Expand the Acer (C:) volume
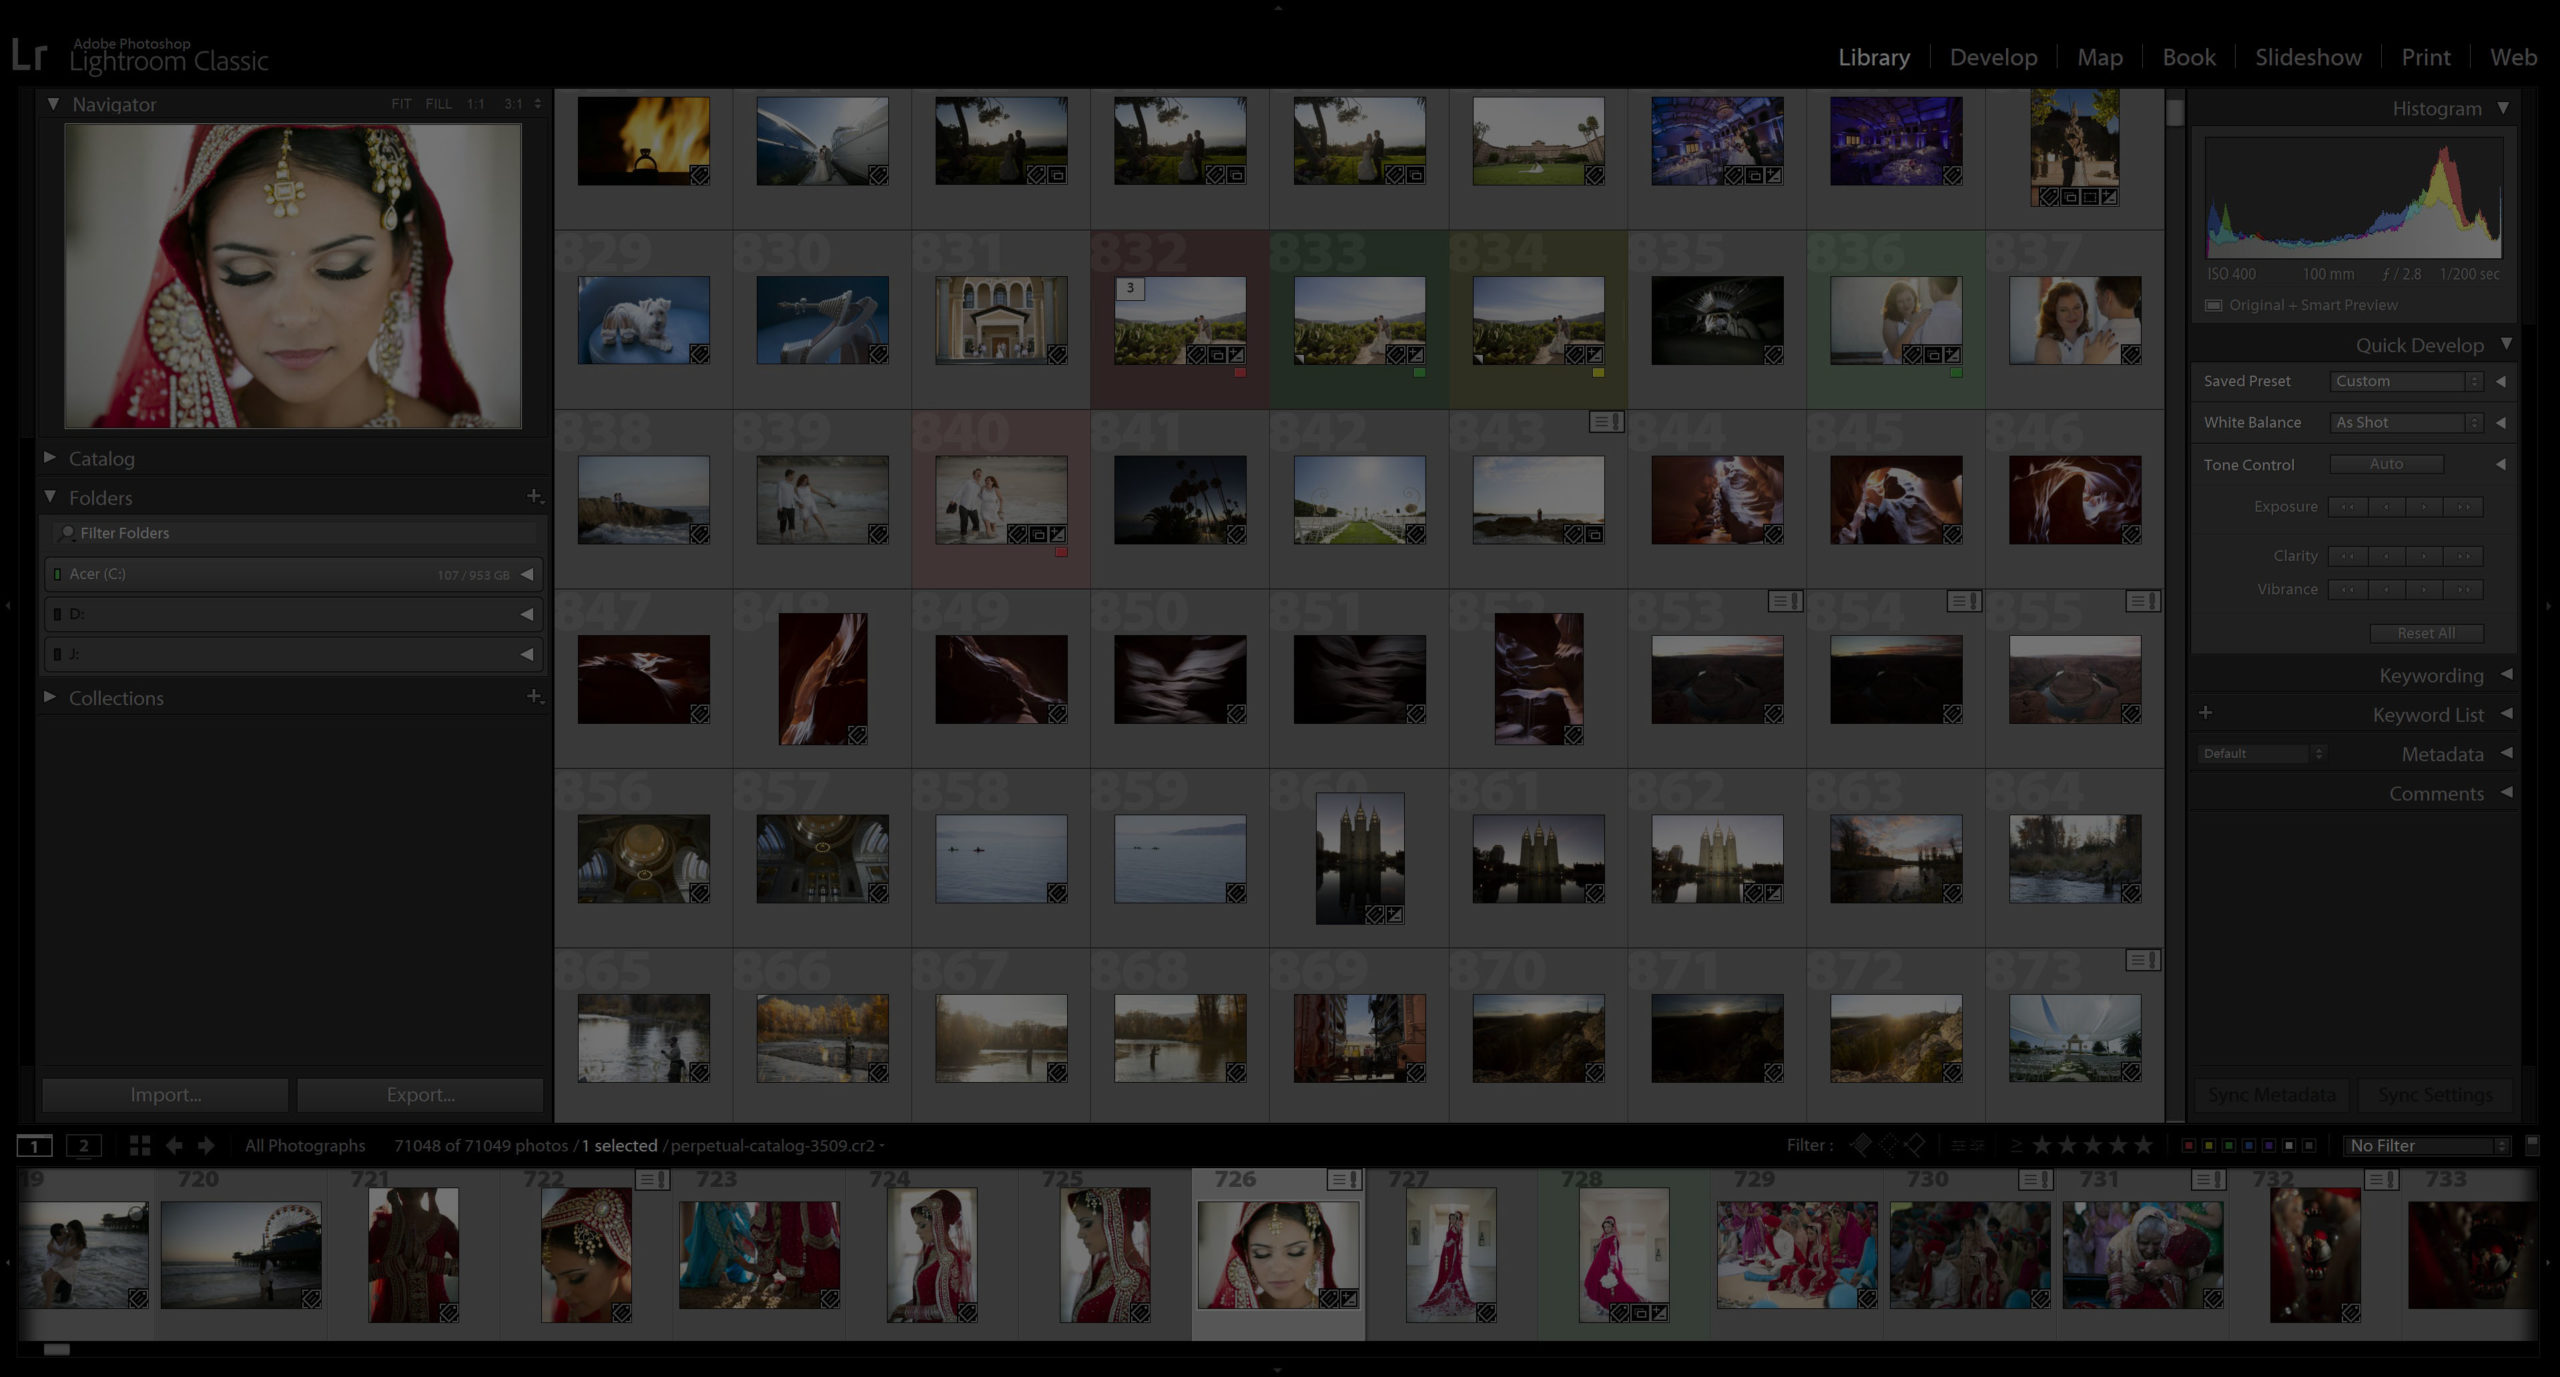The image size is (2560, 1377). click(527, 574)
